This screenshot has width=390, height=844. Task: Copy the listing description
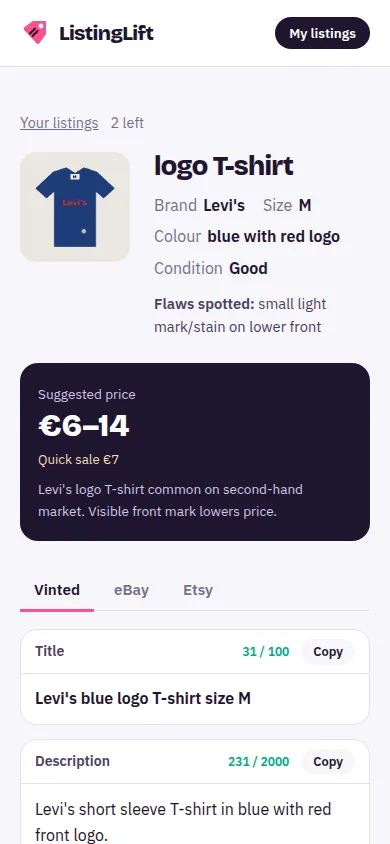click(x=328, y=762)
